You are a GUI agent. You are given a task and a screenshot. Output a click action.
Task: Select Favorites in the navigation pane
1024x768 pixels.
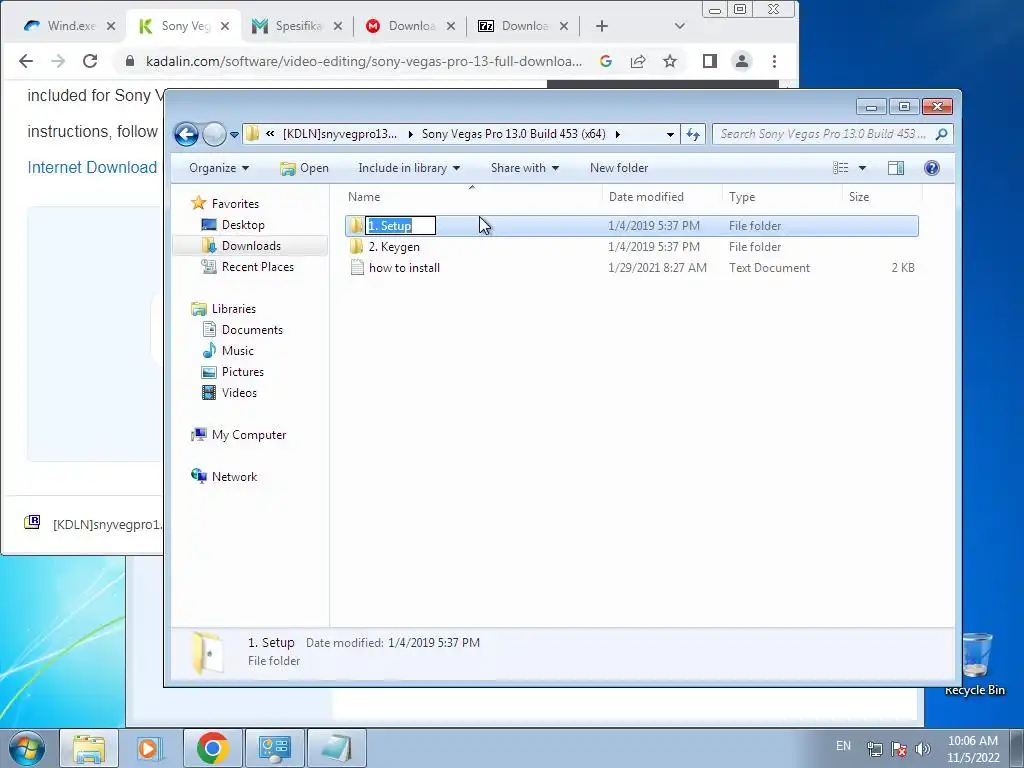click(x=235, y=204)
